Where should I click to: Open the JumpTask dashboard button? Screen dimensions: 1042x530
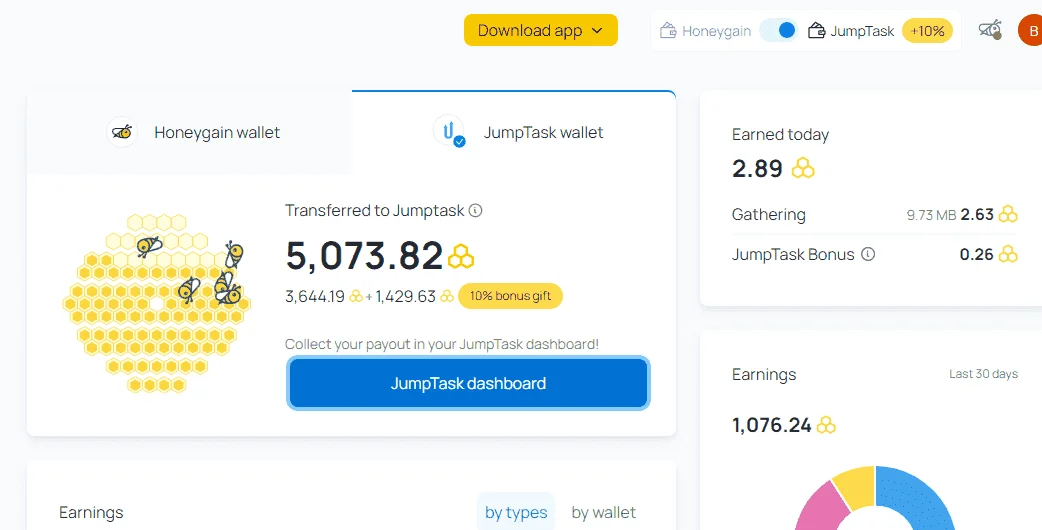[468, 383]
